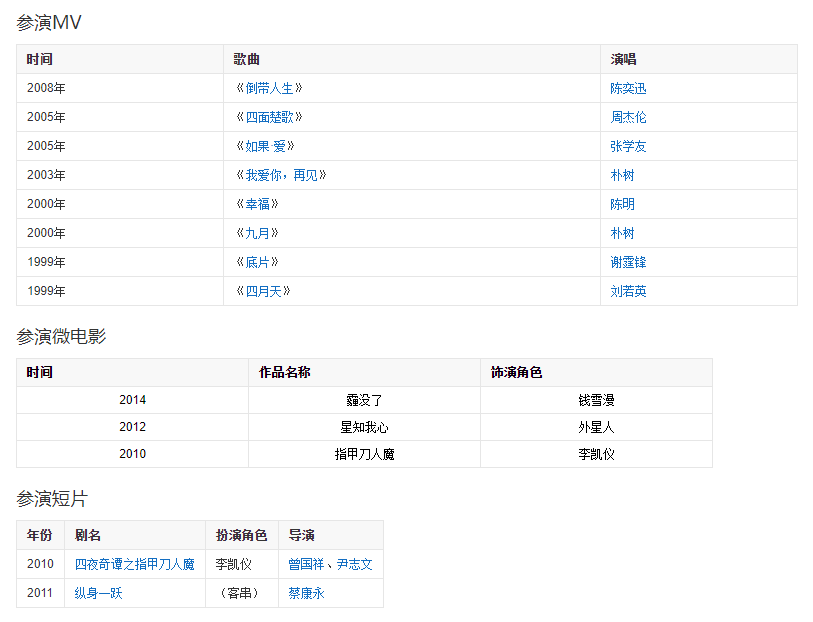The height and width of the screenshot is (622, 813).
Task: Click the director link 曾国祥
Action: coord(306,564)
